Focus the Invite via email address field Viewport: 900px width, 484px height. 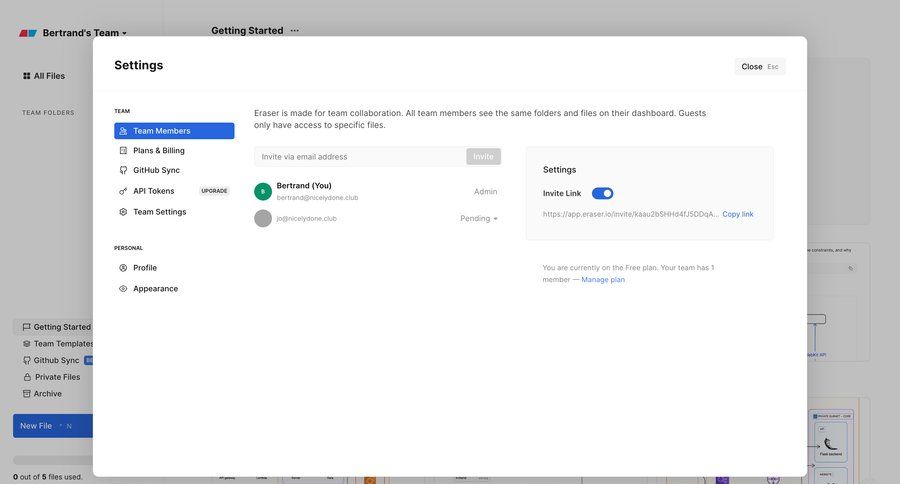[x=360, y=157]
